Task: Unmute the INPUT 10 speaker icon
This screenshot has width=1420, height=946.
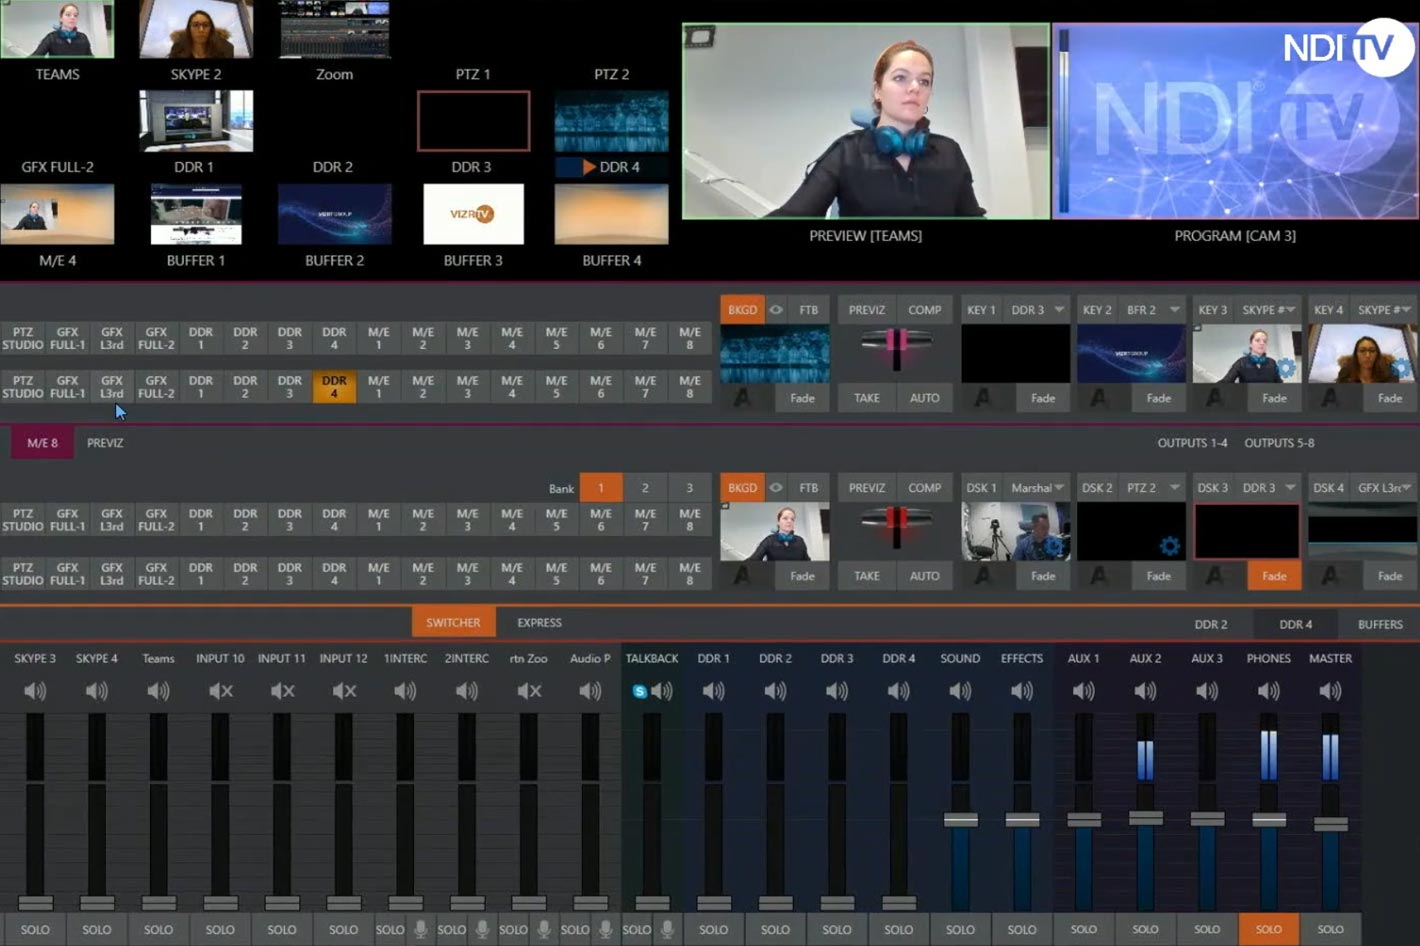Action: [220, 691]
